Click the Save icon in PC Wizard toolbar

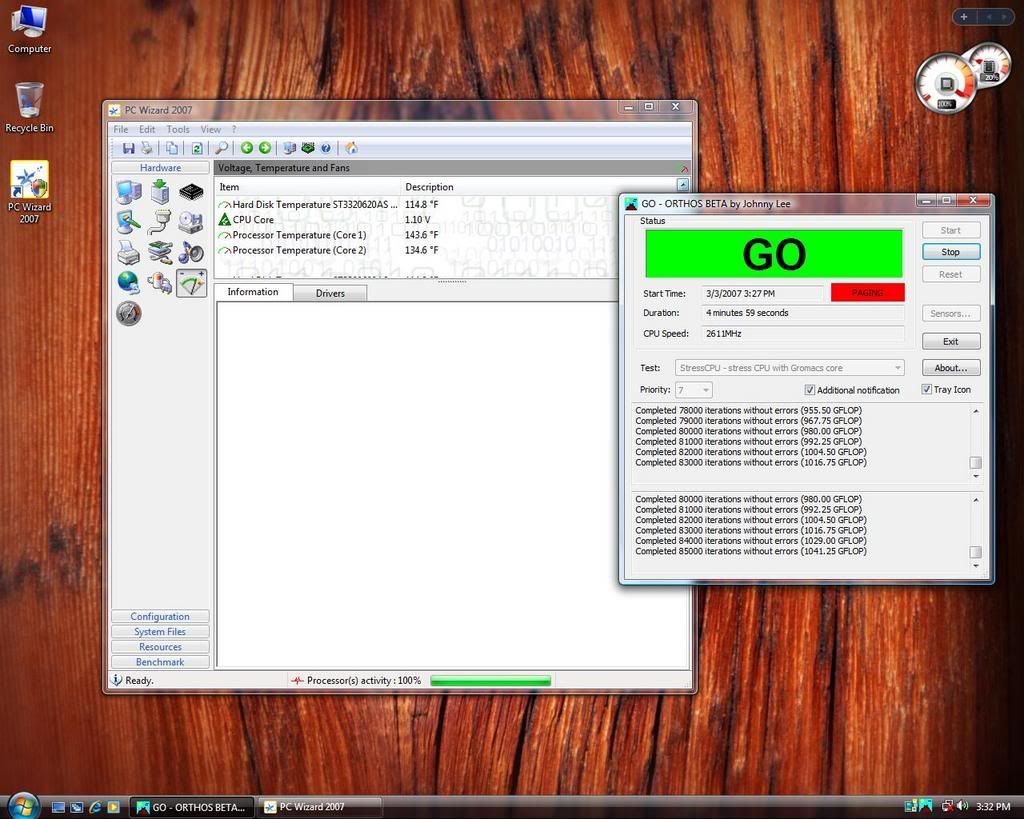128,148
